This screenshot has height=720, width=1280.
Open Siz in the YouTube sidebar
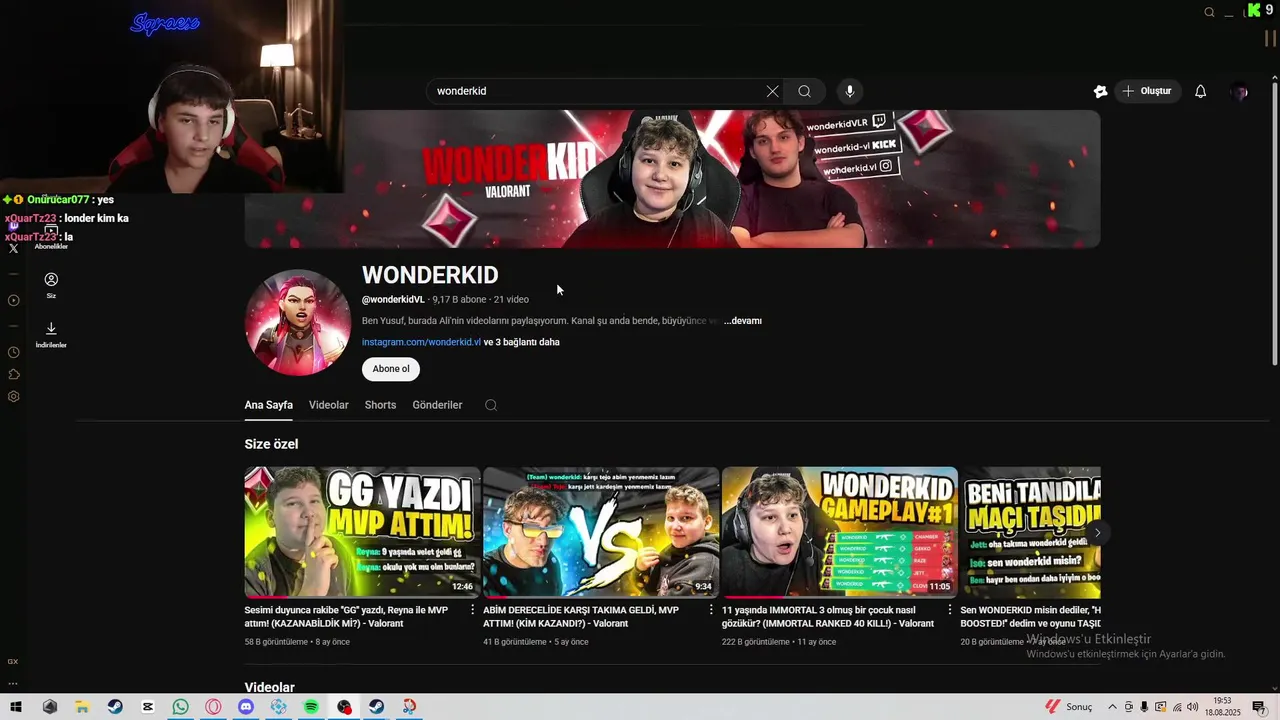[51, 285]
